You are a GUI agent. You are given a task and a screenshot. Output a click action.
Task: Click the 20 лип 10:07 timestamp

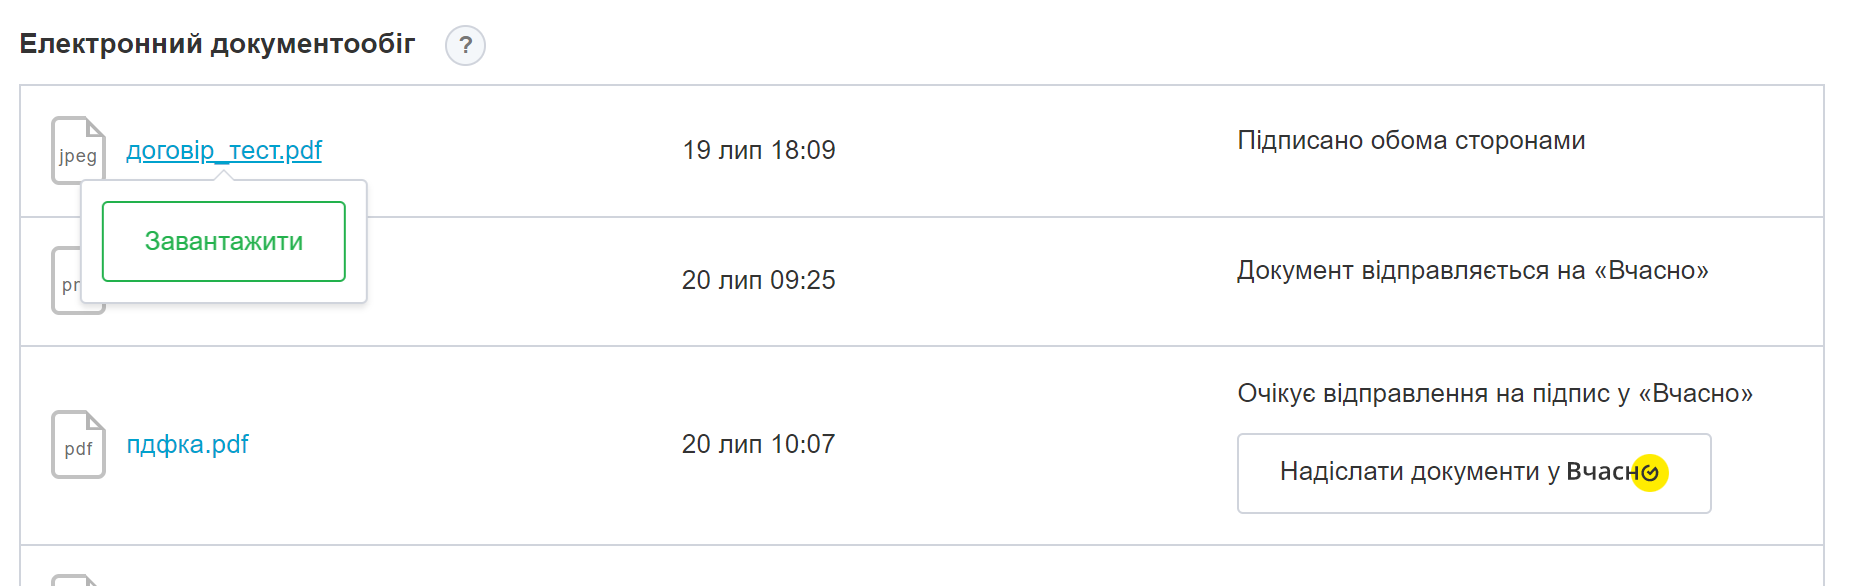pyautogui.click(x=758, y=444)
